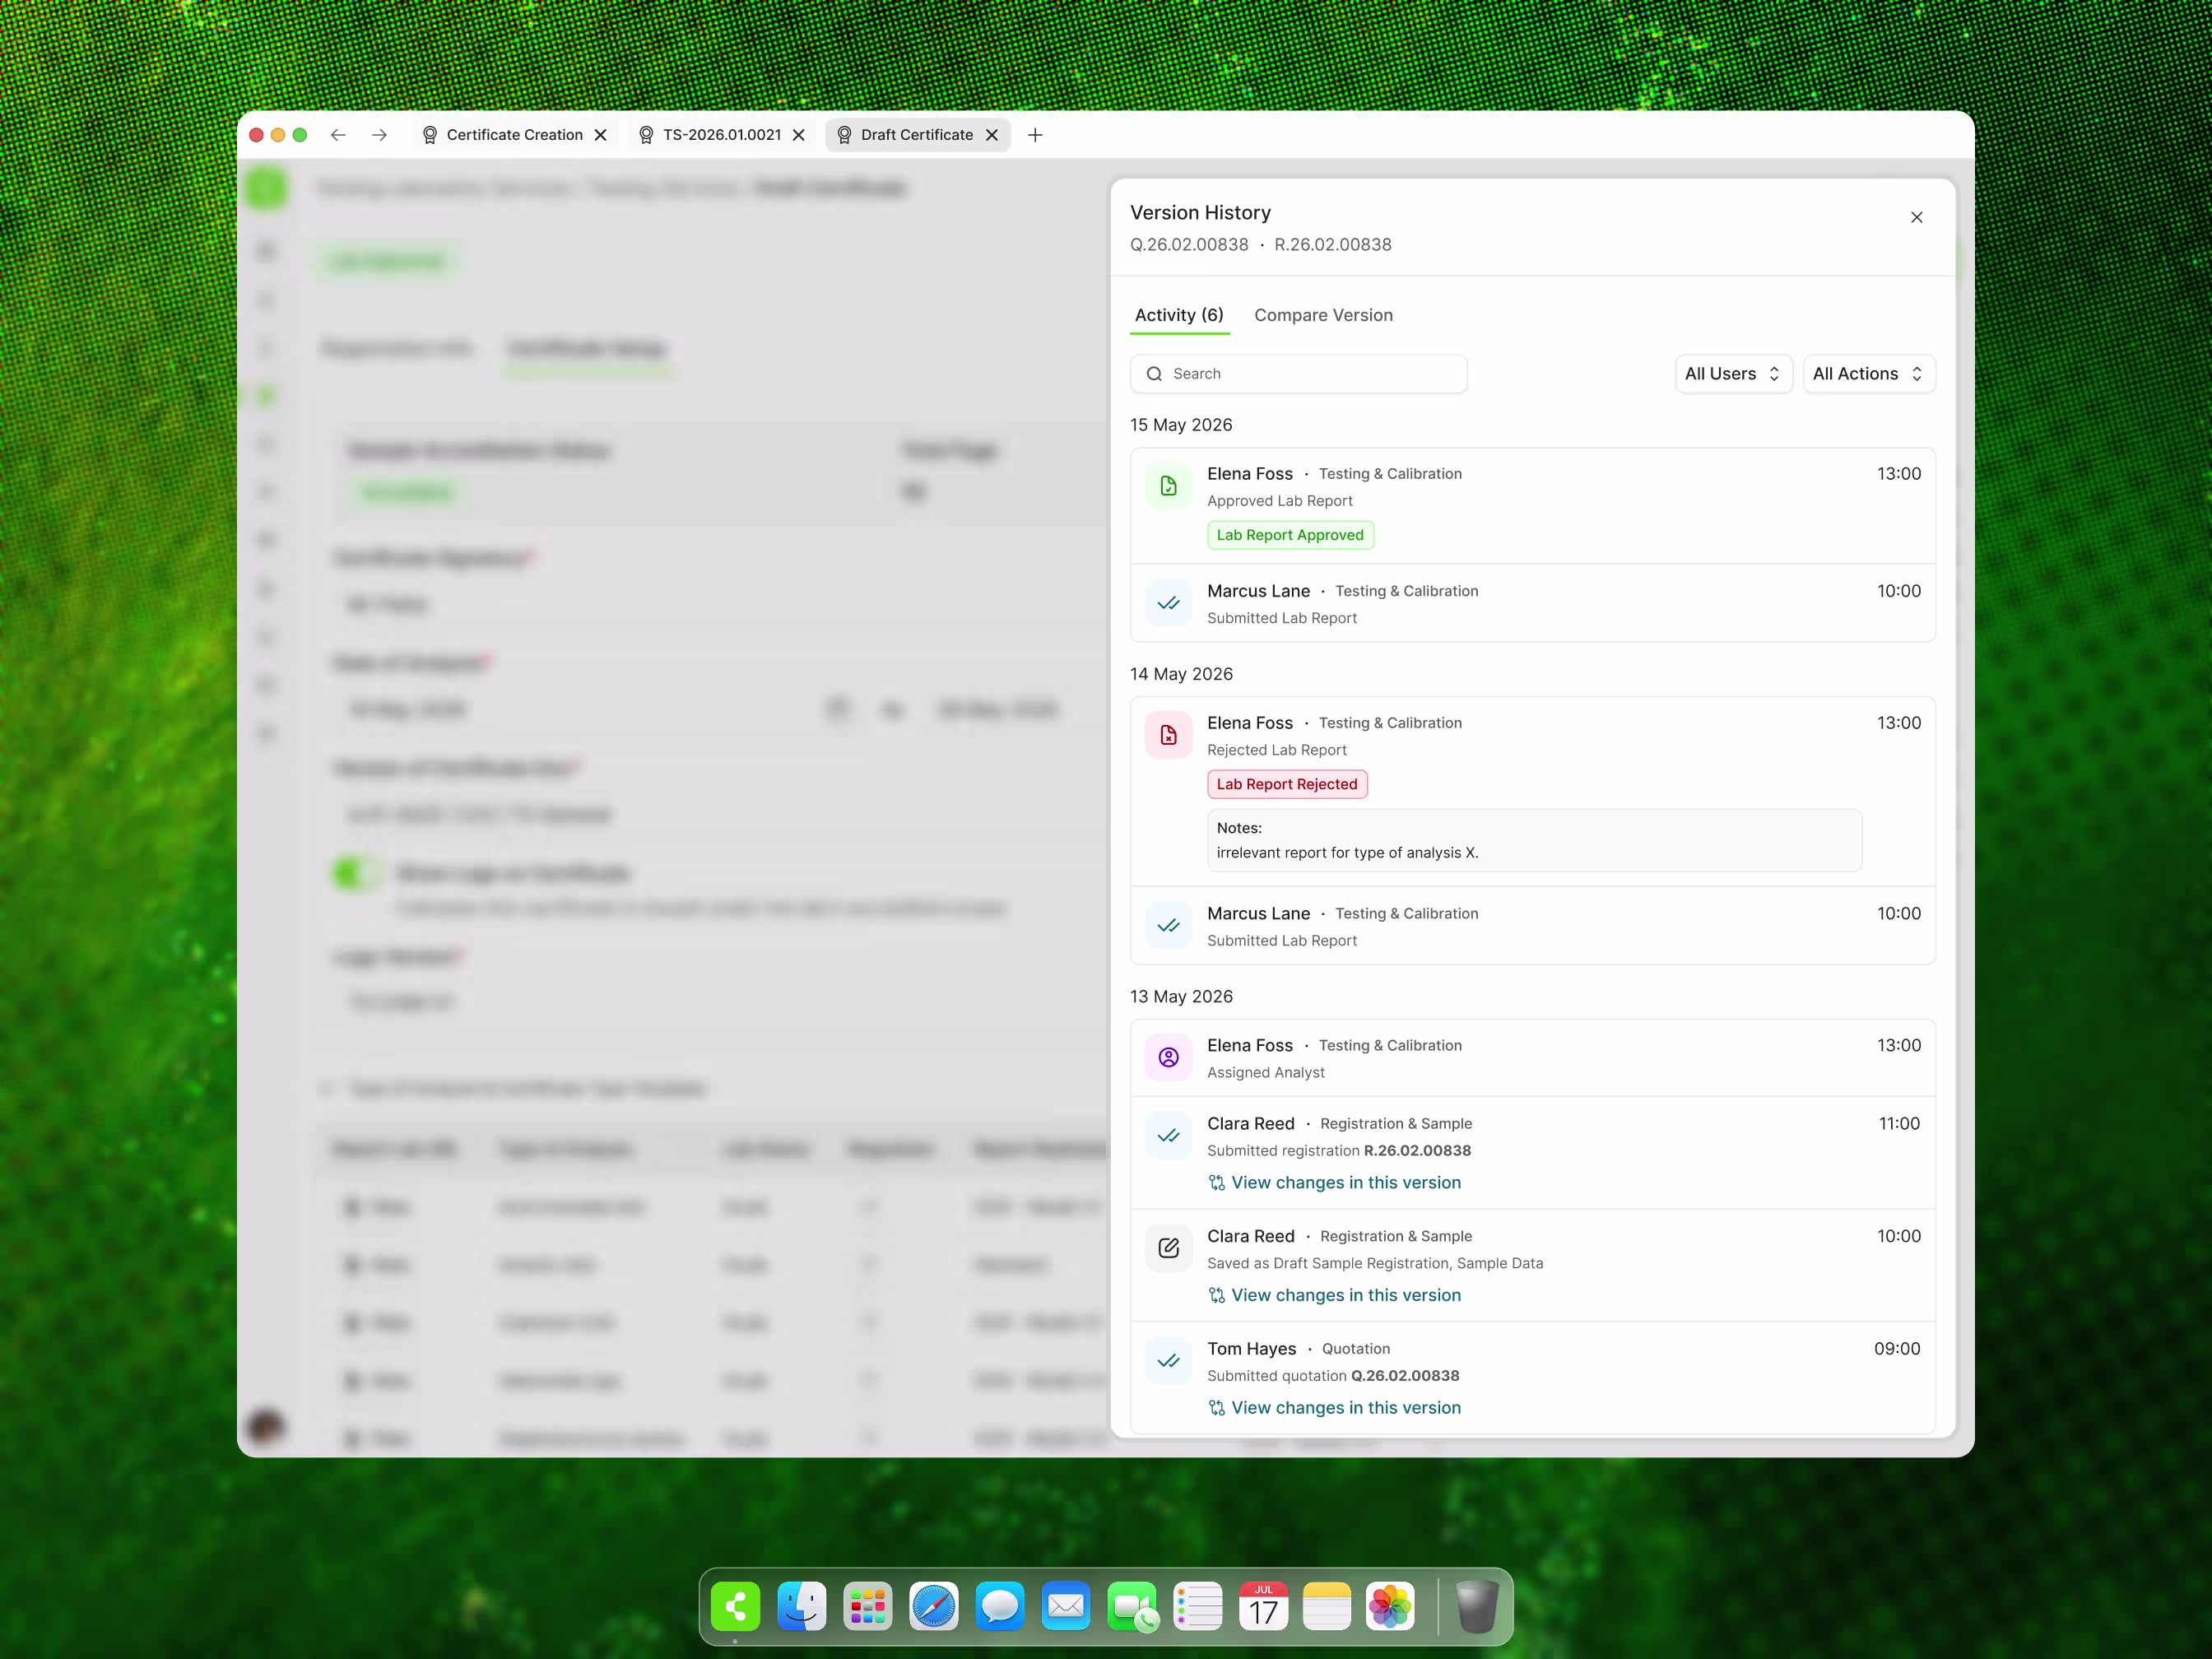
Task: Click the Assigned Analyst user icon
Action: [1168, 1057]
